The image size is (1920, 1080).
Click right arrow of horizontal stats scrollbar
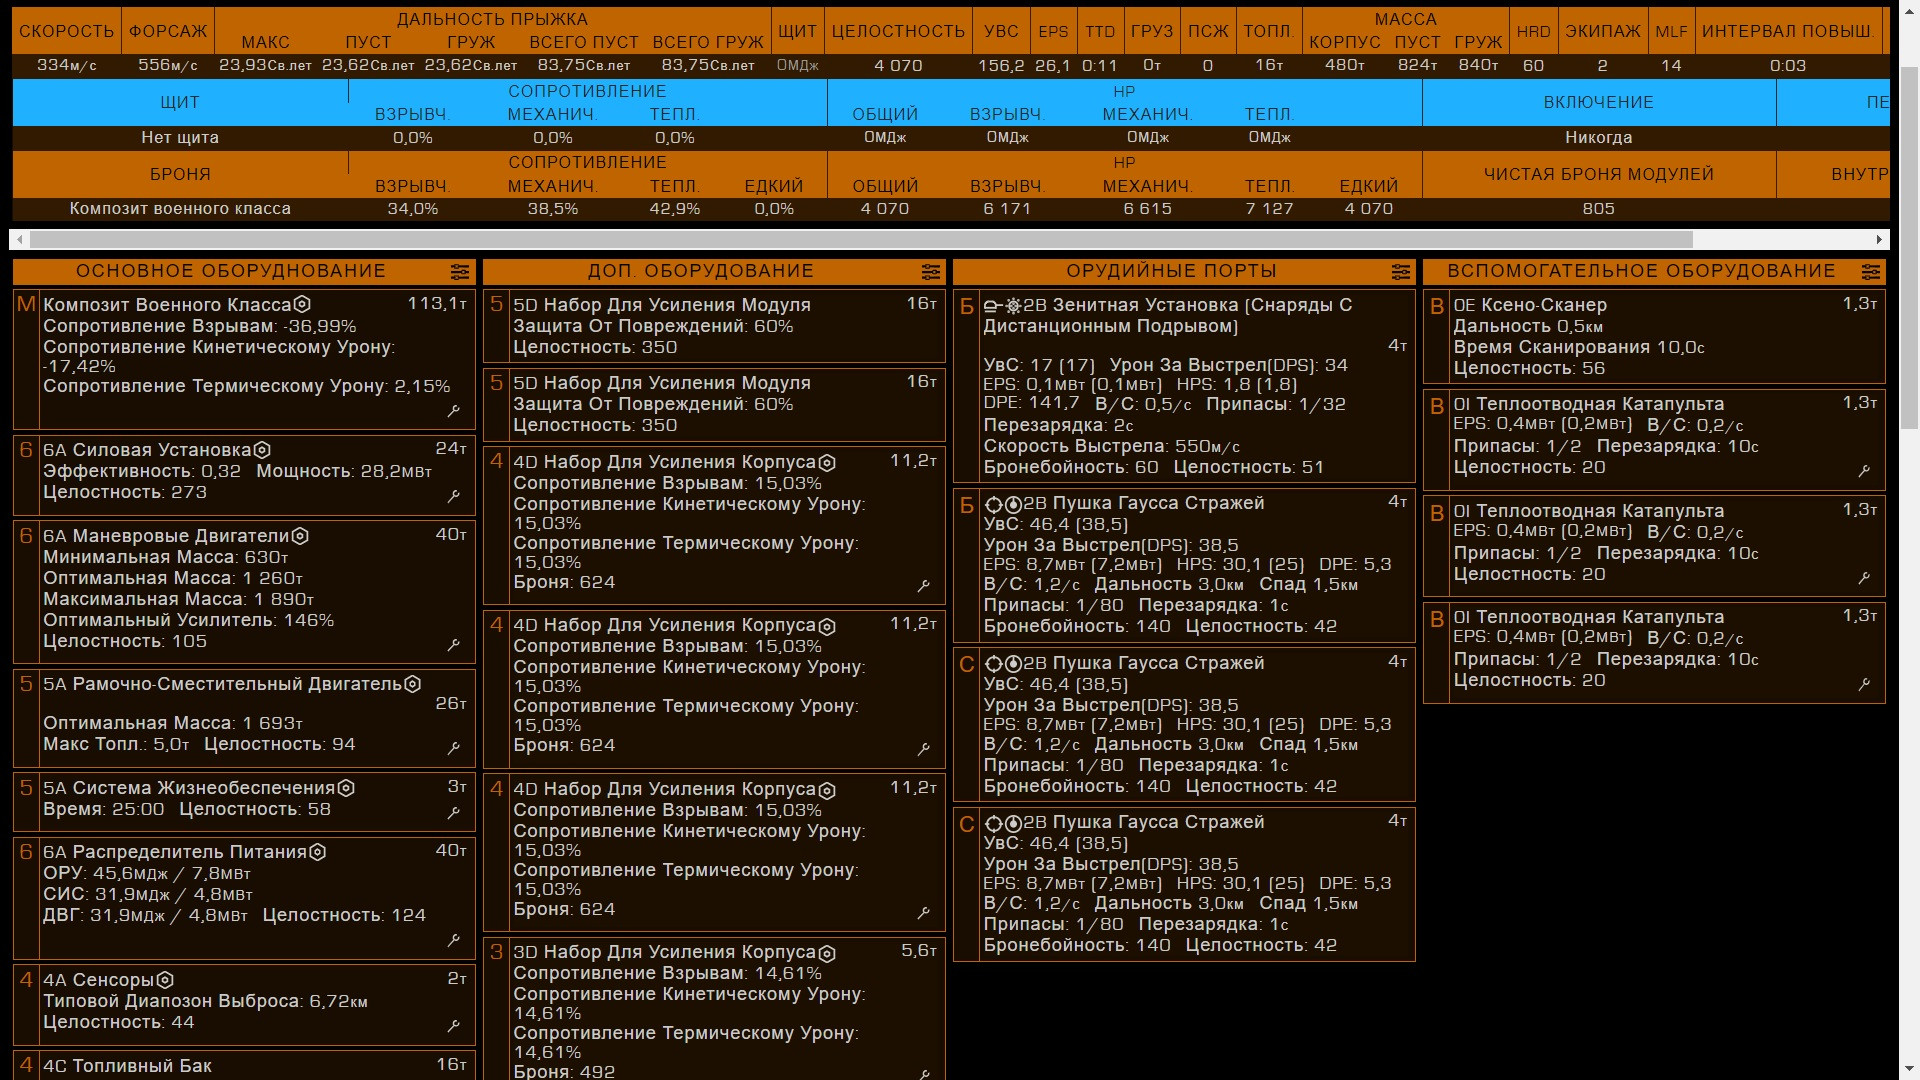[x=1879, y=240]
